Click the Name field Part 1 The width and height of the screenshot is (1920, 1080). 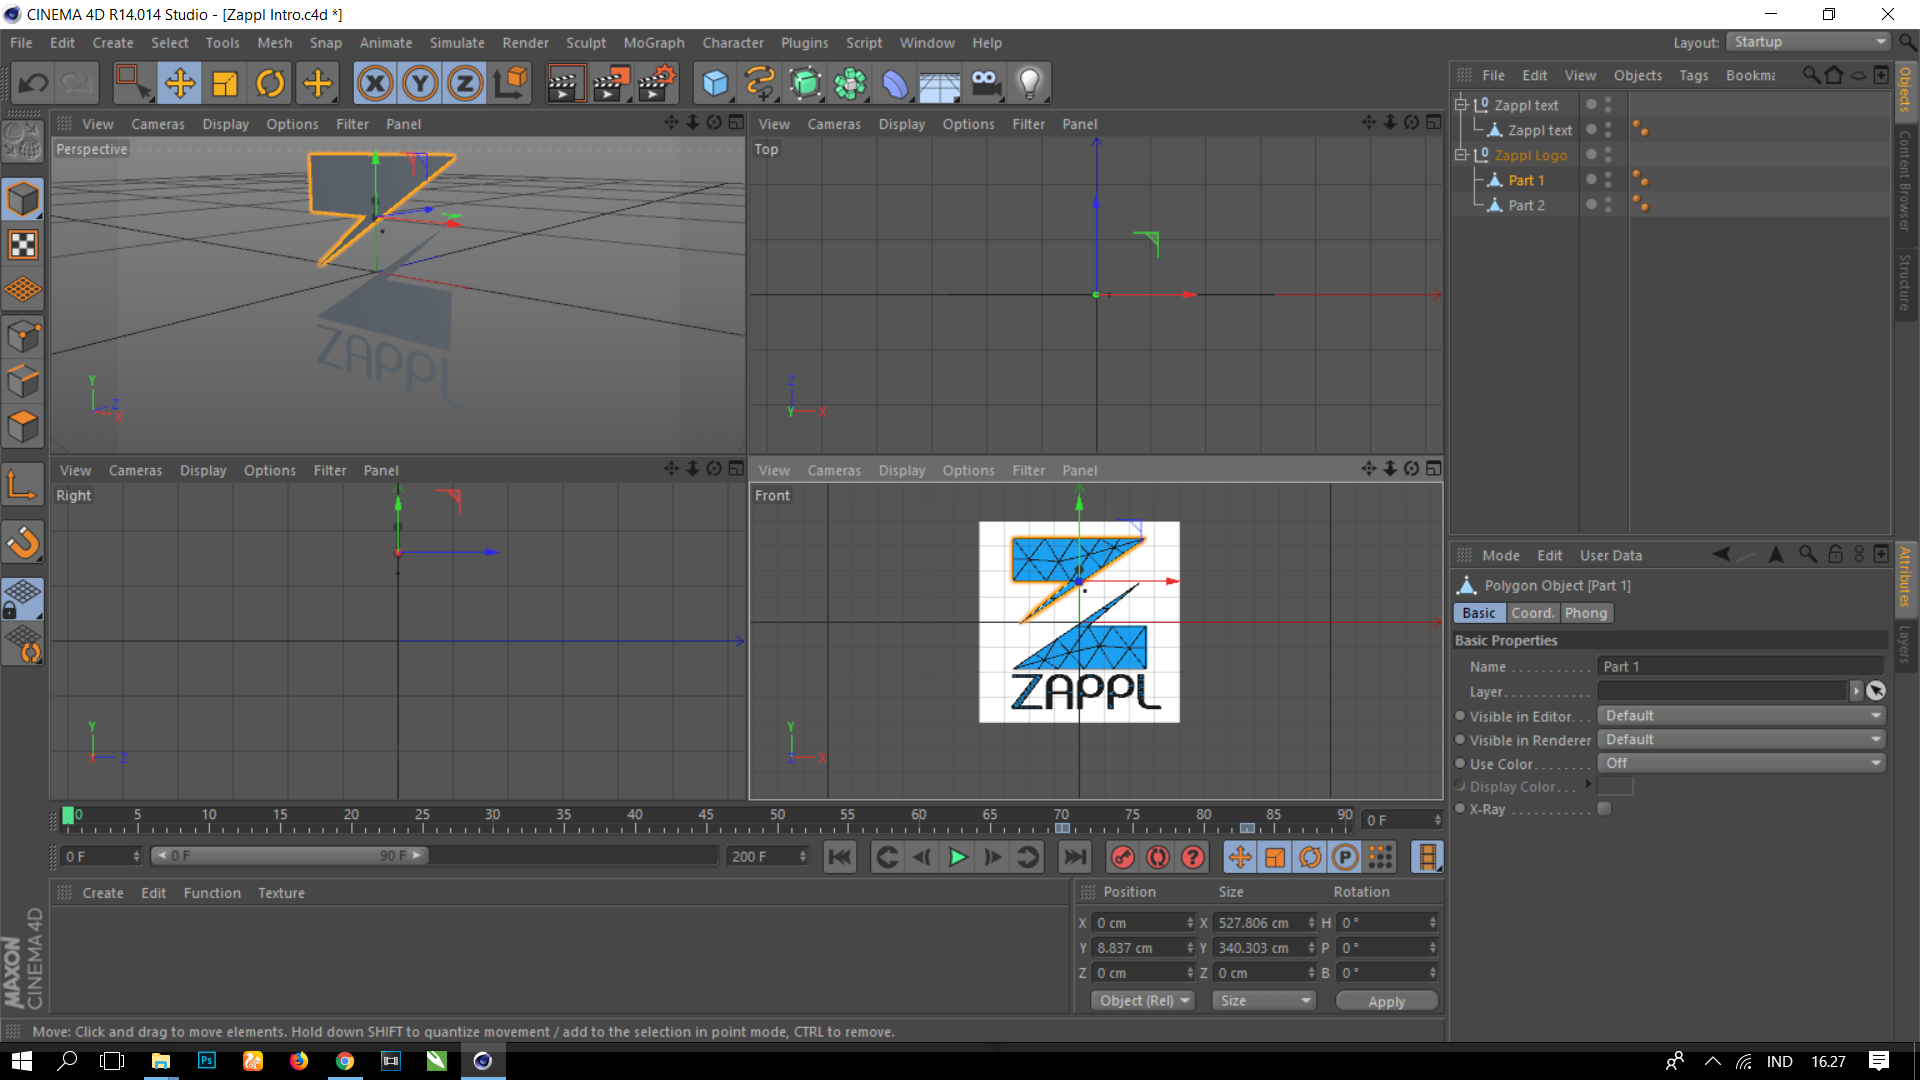pyautogui.click(x=1741, y=667)
